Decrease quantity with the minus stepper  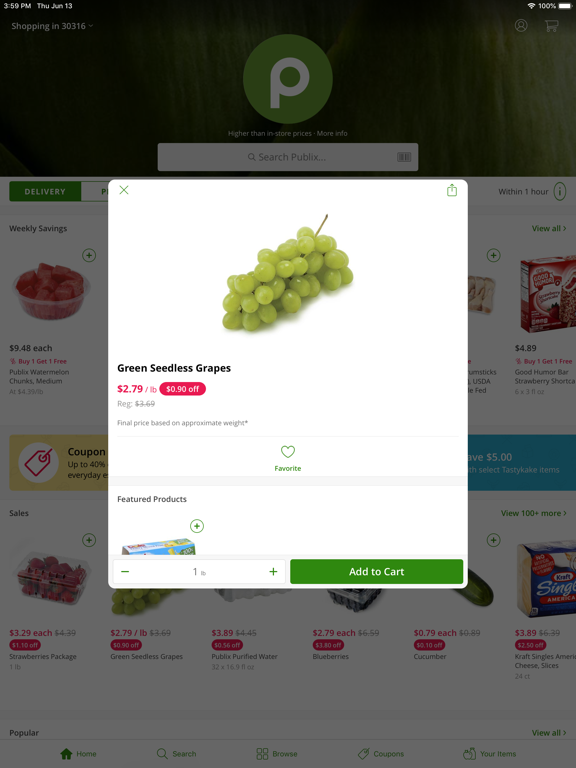[x=125, y=572]
